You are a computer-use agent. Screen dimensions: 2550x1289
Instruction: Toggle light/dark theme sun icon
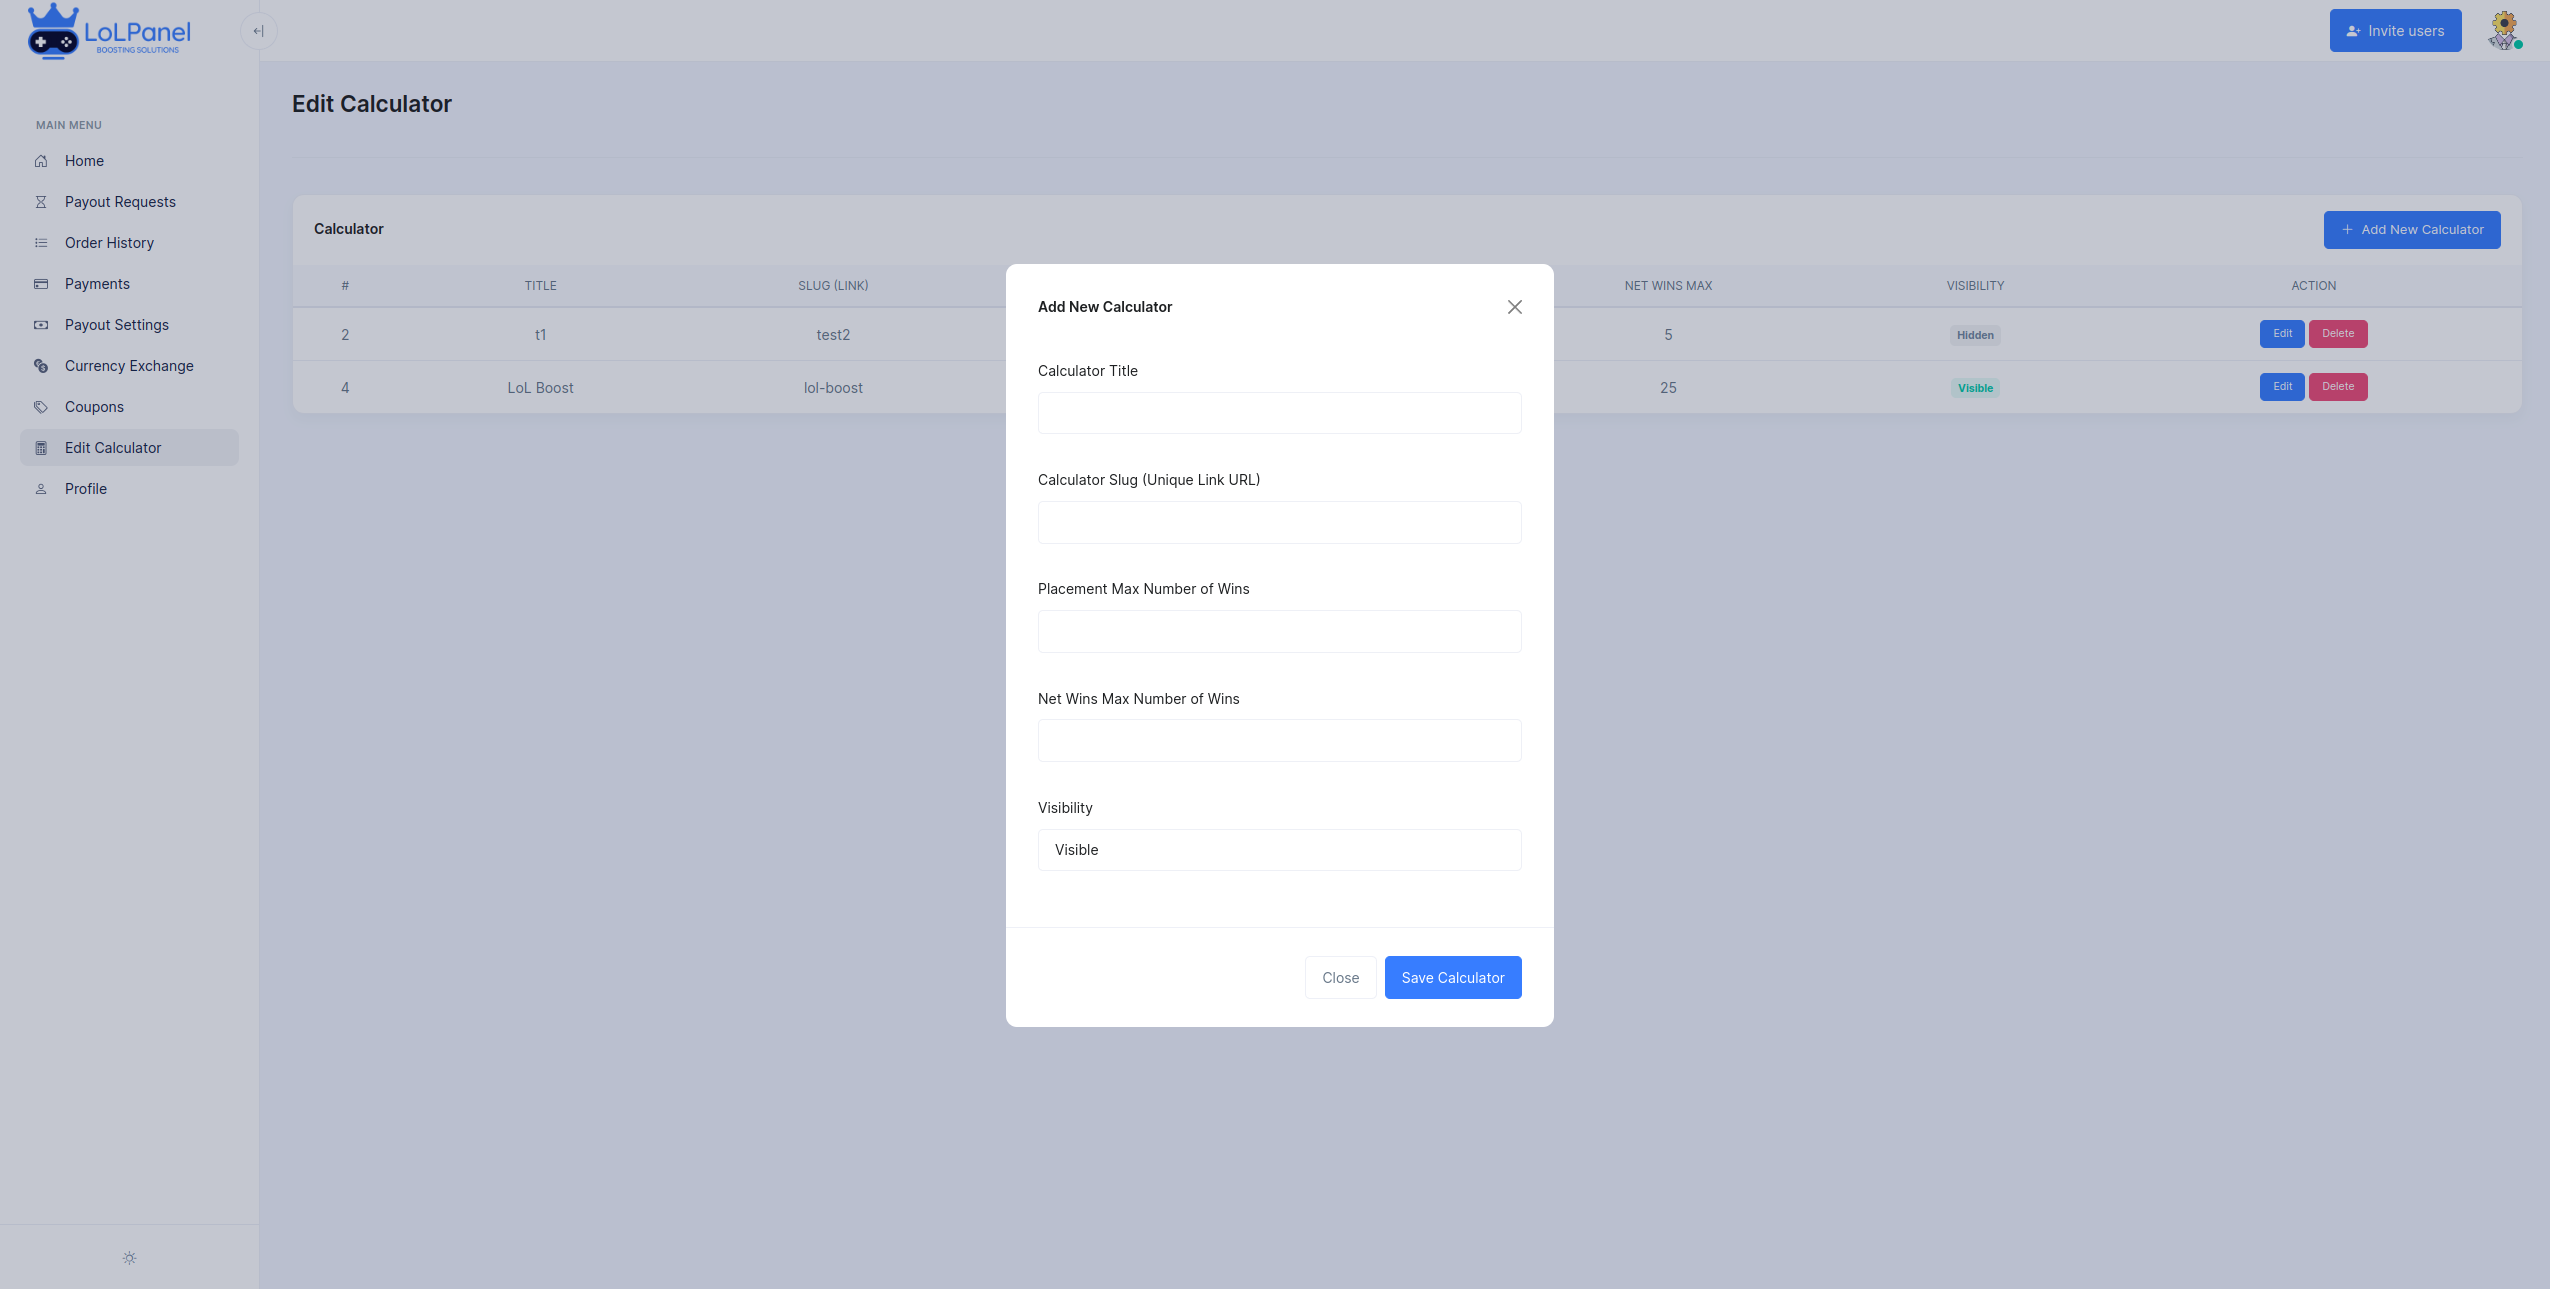coord(129,1258)
